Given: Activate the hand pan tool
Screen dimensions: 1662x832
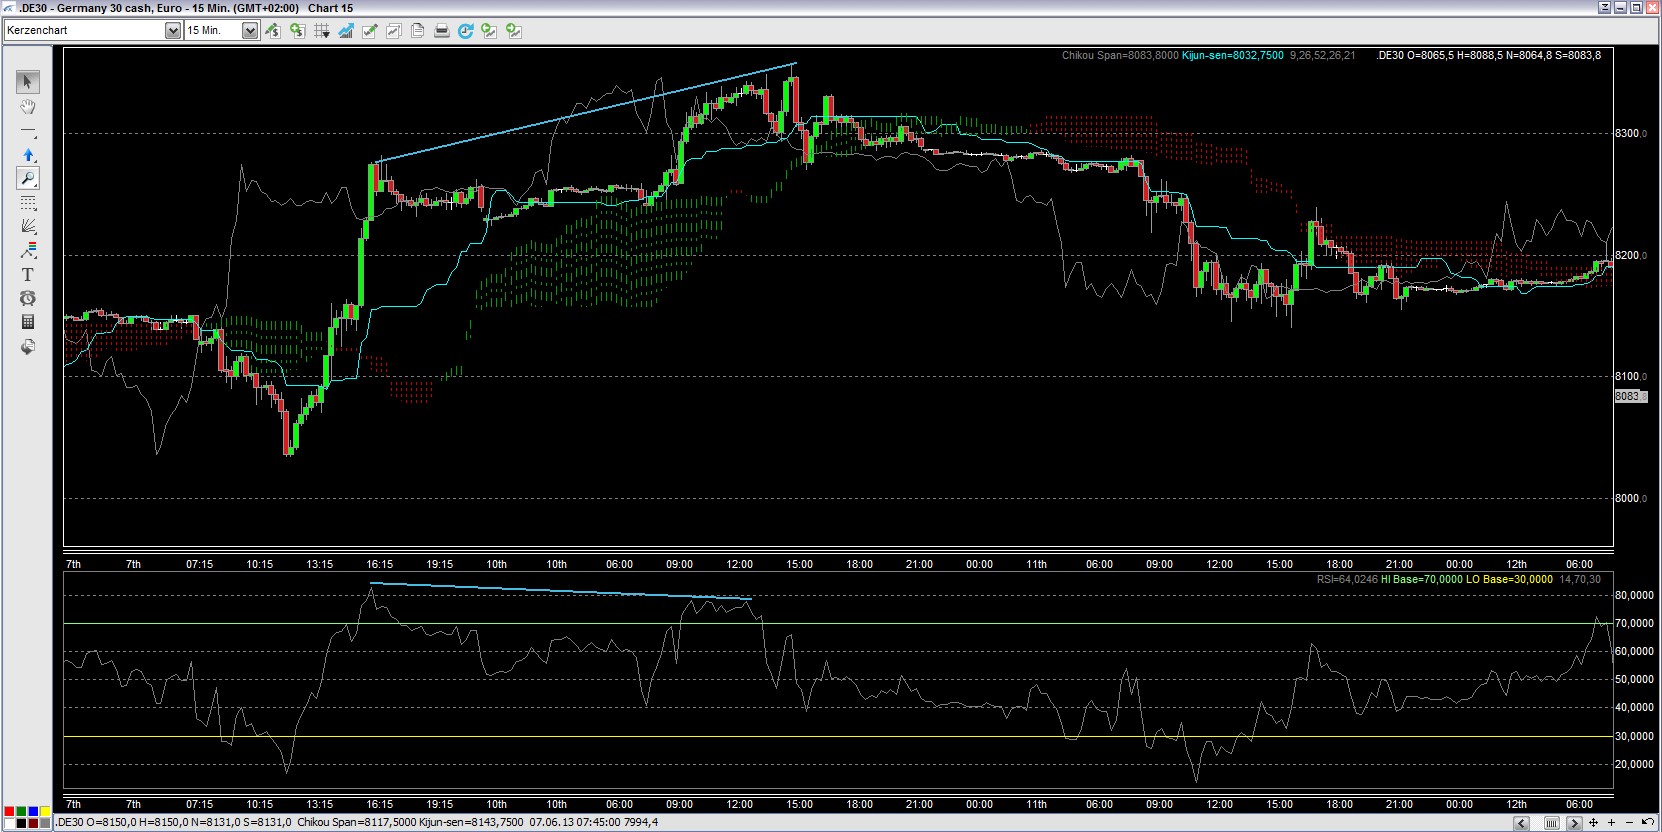Looking at the screenshot, I should click(28, 107).
